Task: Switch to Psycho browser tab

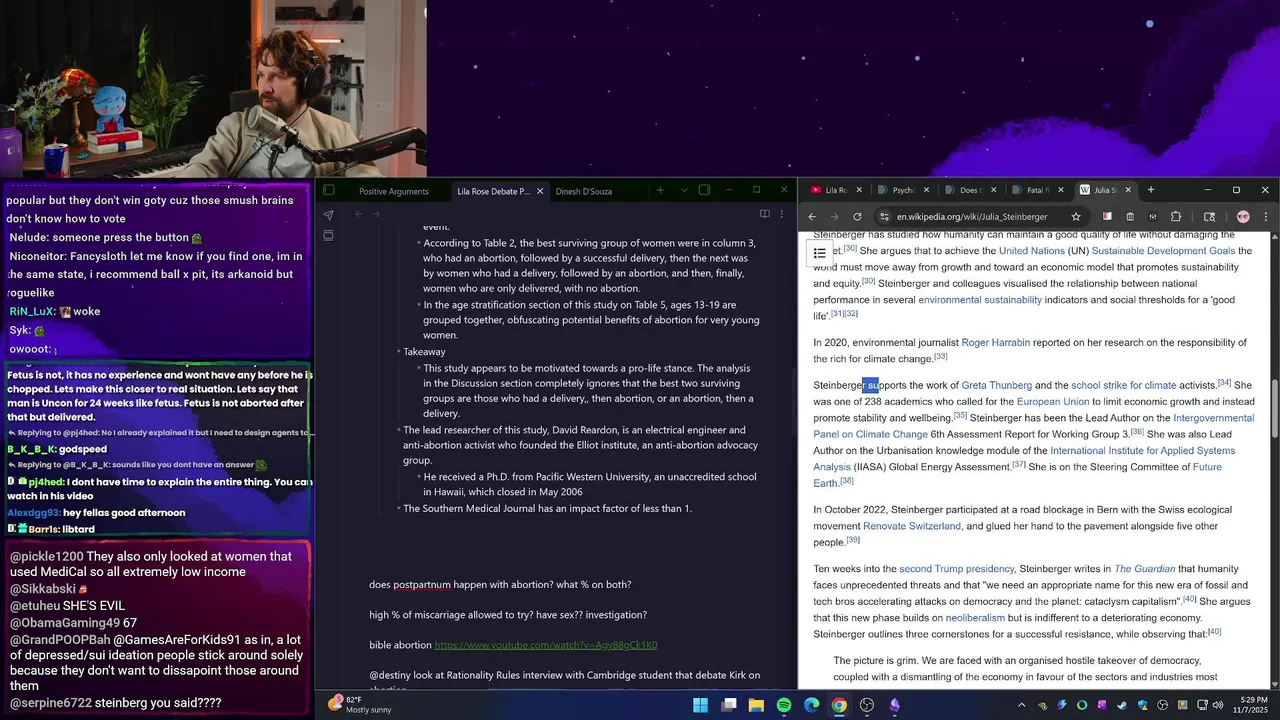Action: click(903, 190)
